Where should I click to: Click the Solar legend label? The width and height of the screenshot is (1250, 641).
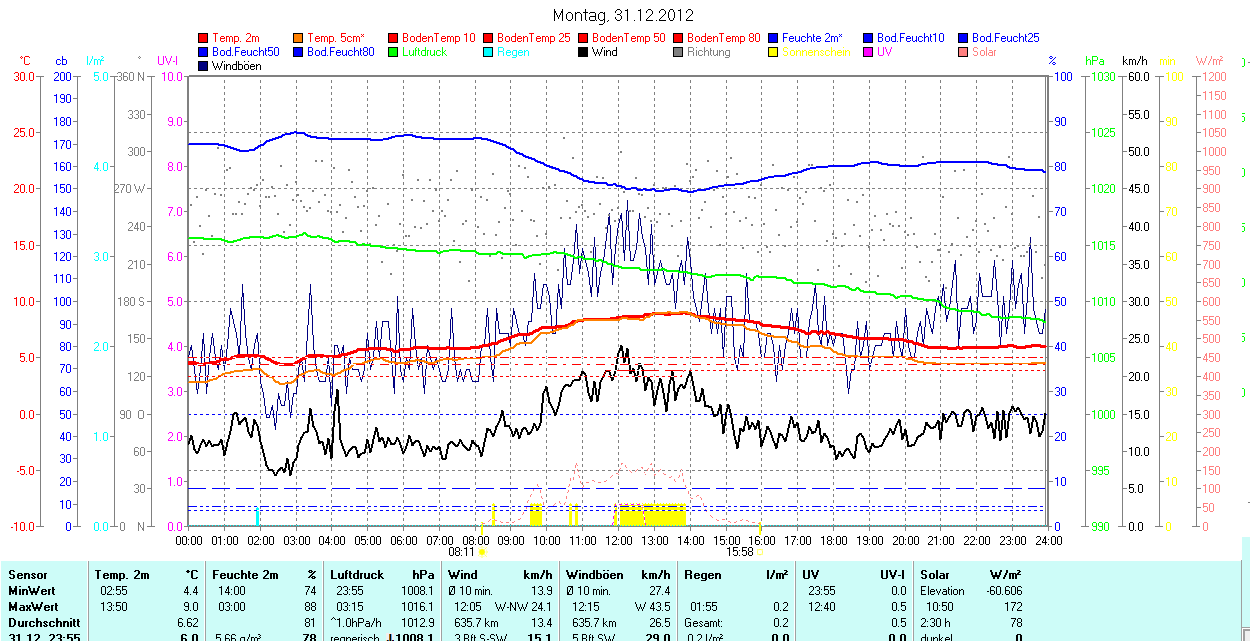coord(984,52)
